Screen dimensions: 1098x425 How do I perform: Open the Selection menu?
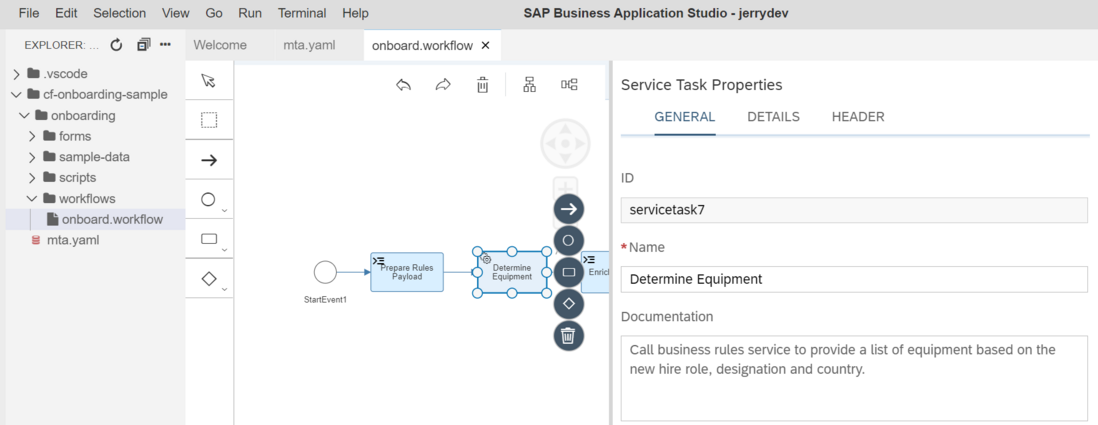click(x=120, y=13)
